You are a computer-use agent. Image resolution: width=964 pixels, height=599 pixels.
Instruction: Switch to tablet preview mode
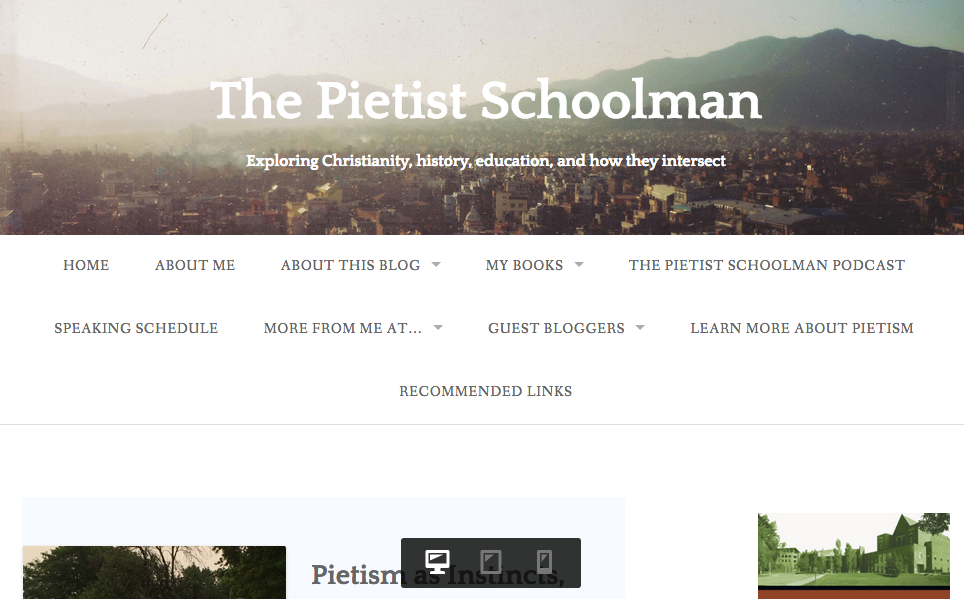(x=491, y=562)
